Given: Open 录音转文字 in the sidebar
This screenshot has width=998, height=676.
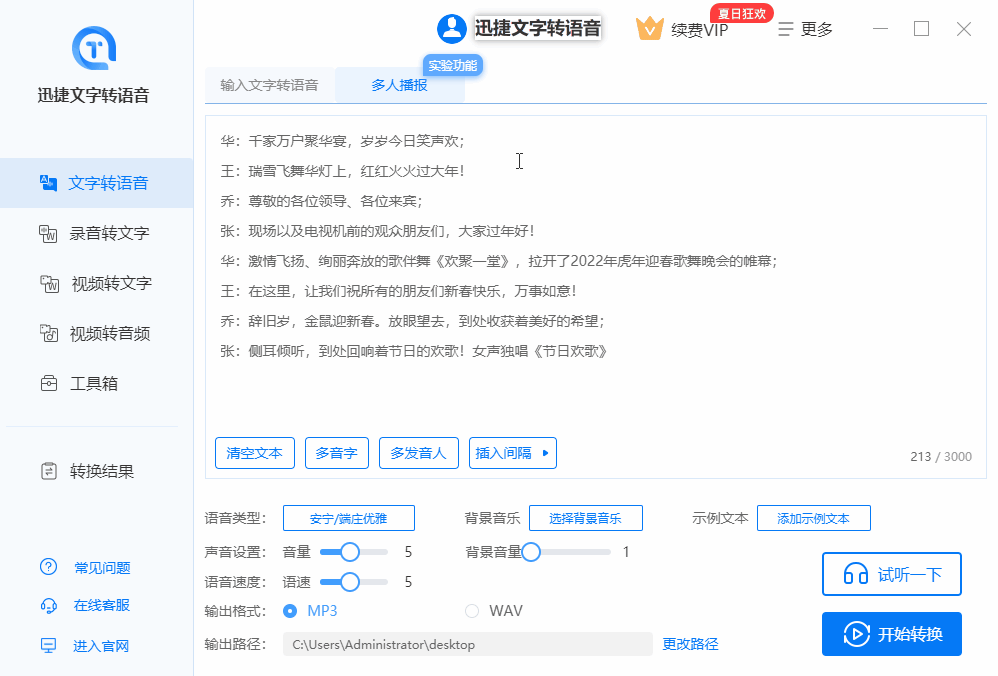Looking at the screenshot, I should tap(97, 234).
